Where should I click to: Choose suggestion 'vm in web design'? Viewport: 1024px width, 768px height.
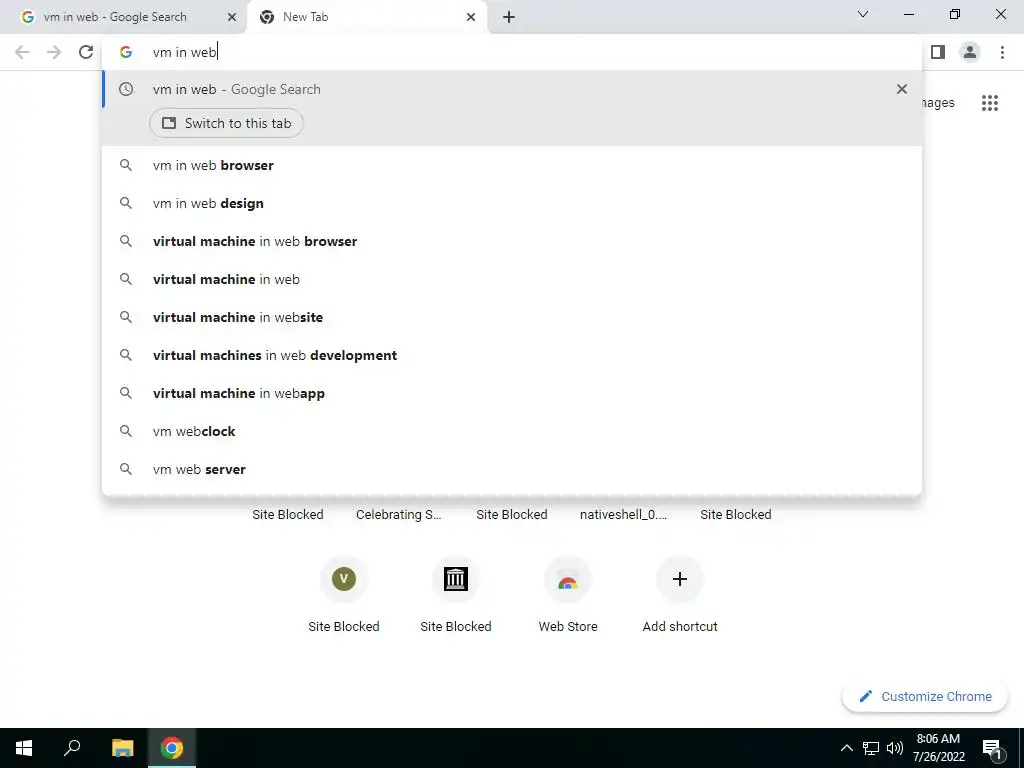point(512,203)
